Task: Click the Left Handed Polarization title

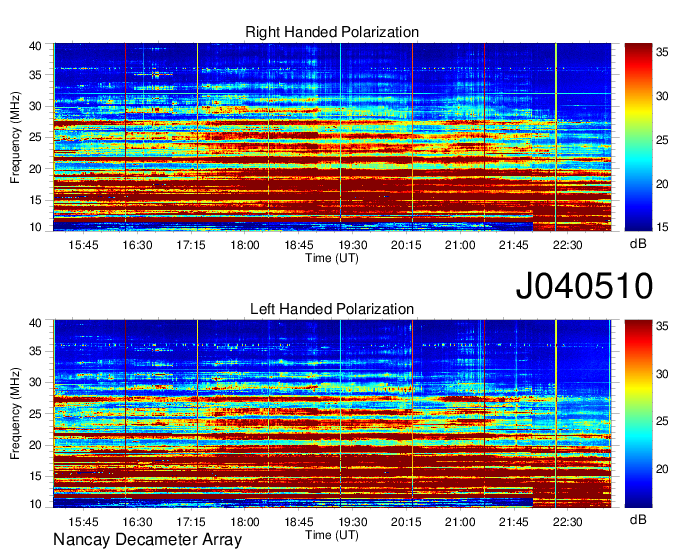Action: point(332,309)
